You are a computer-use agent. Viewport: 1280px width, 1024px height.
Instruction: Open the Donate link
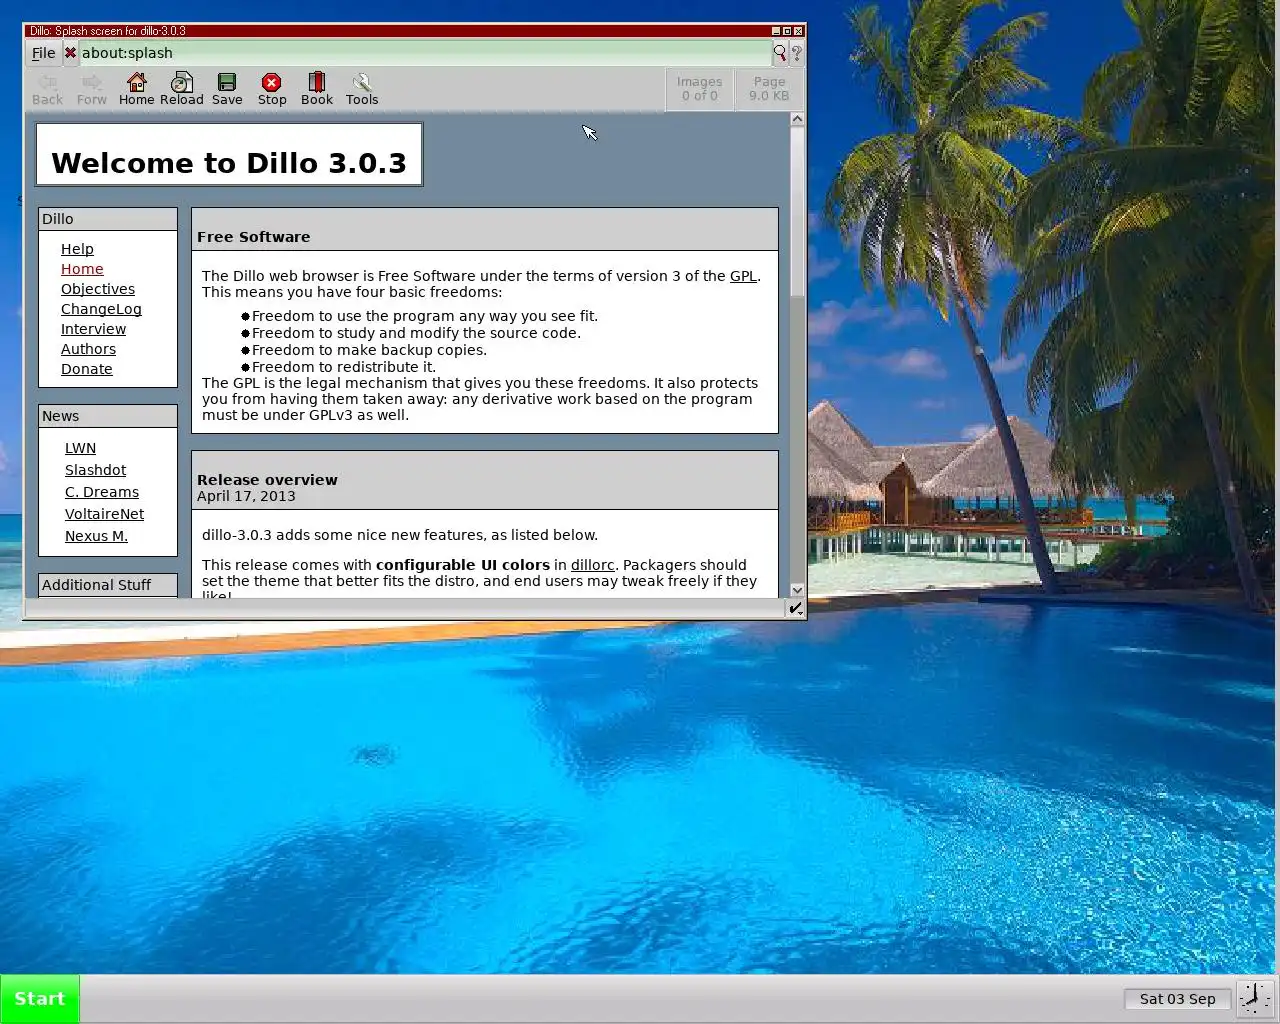pos(87,369)
